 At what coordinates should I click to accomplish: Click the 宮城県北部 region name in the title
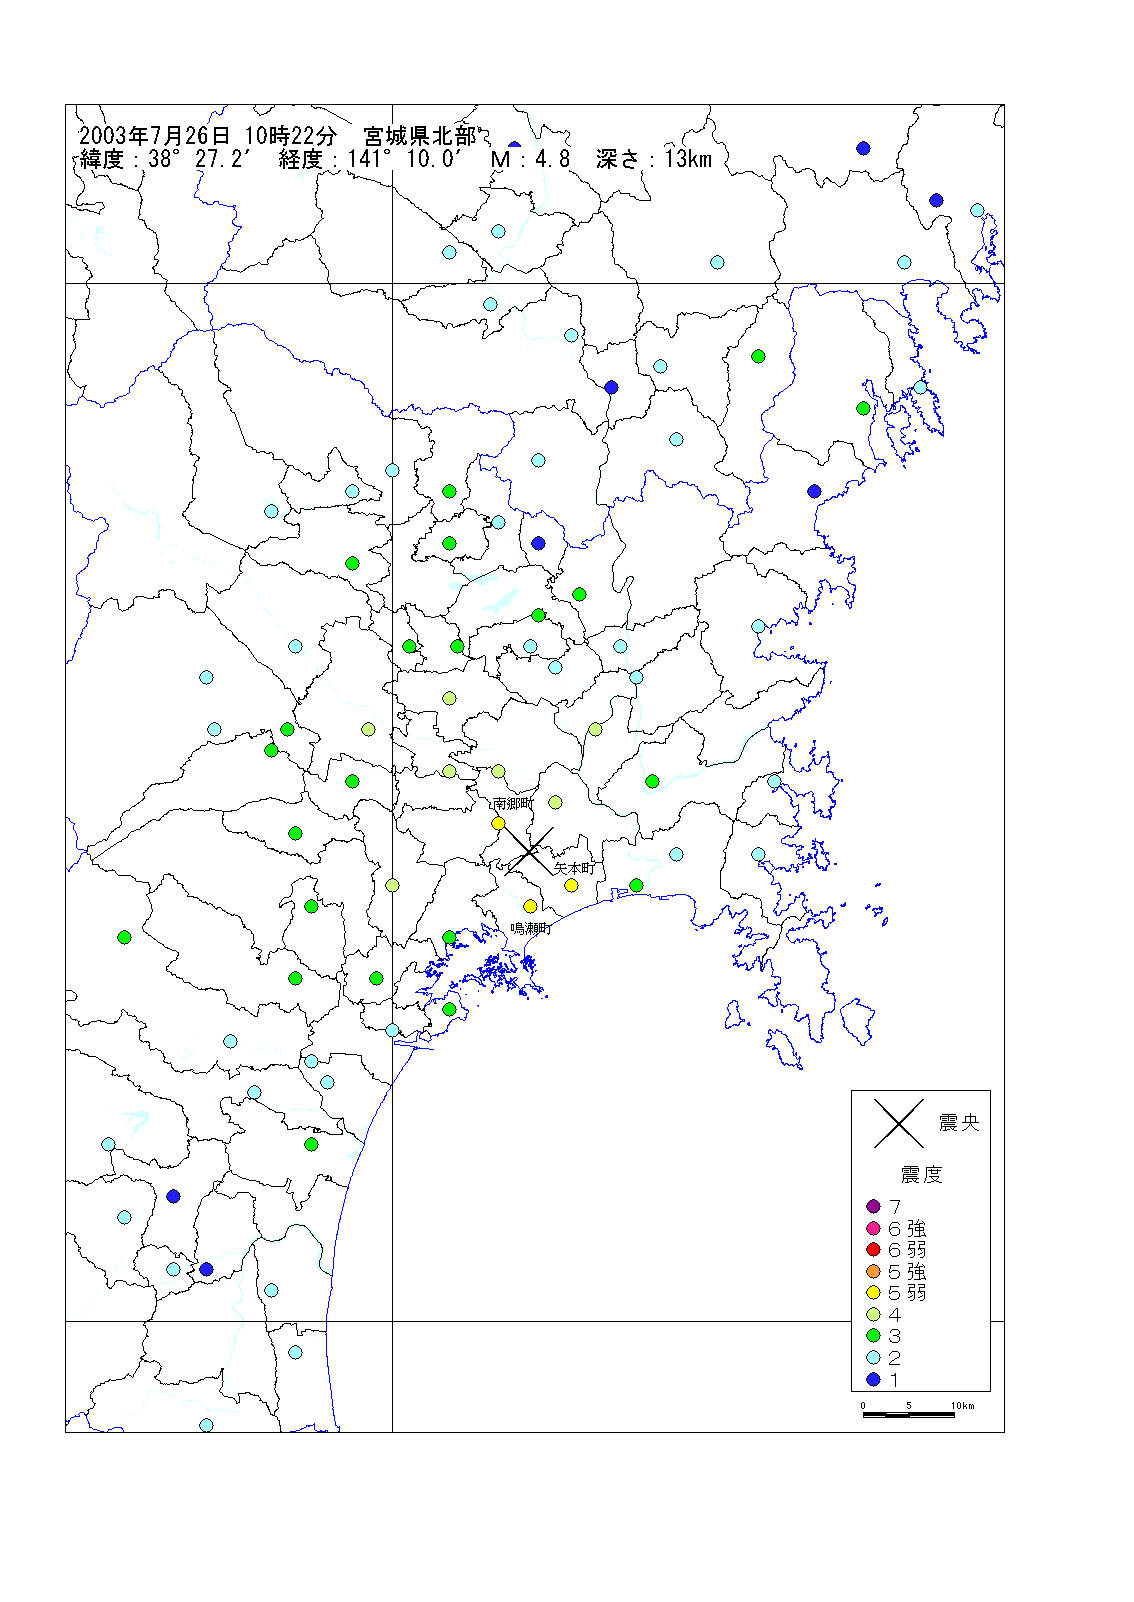tap(419, 137)
